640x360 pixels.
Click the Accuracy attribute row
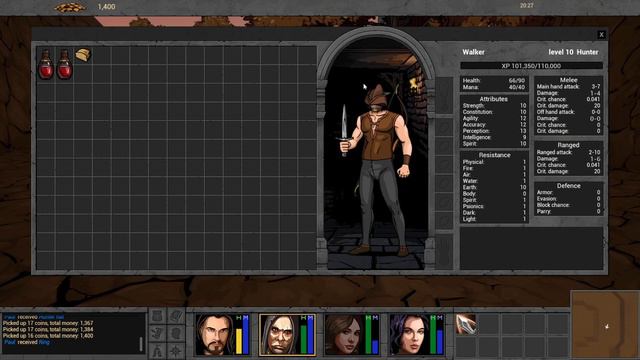click(x=494, y=124)
